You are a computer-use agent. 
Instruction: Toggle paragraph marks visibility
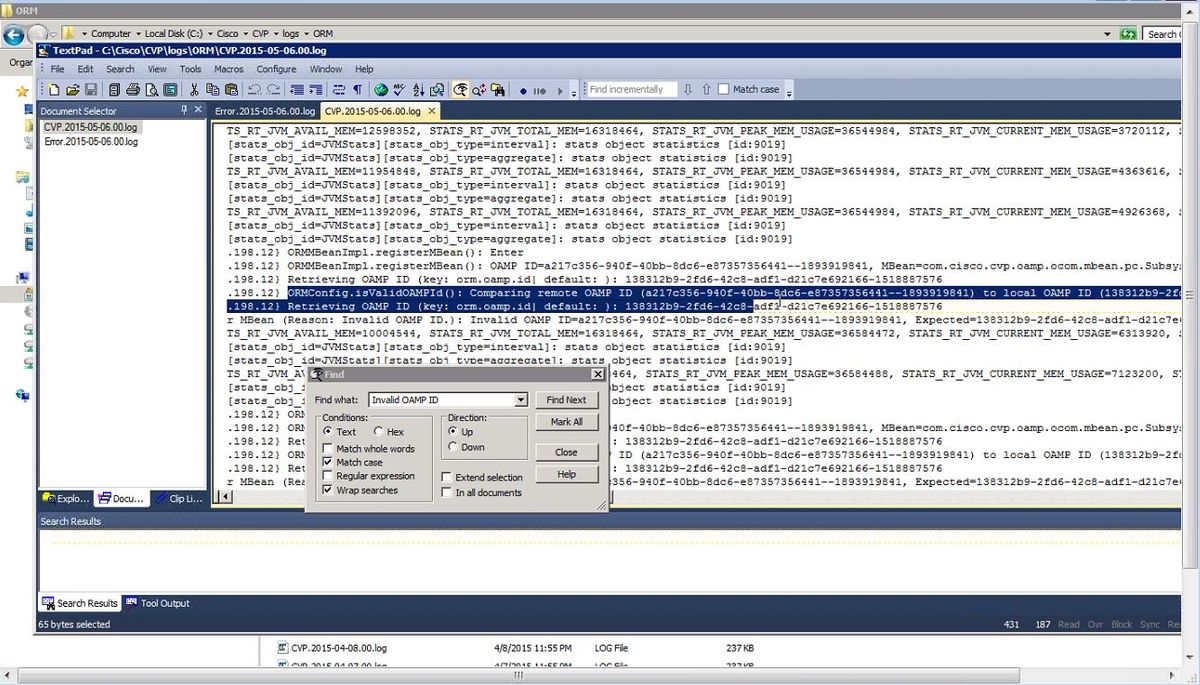coord(358,90)
